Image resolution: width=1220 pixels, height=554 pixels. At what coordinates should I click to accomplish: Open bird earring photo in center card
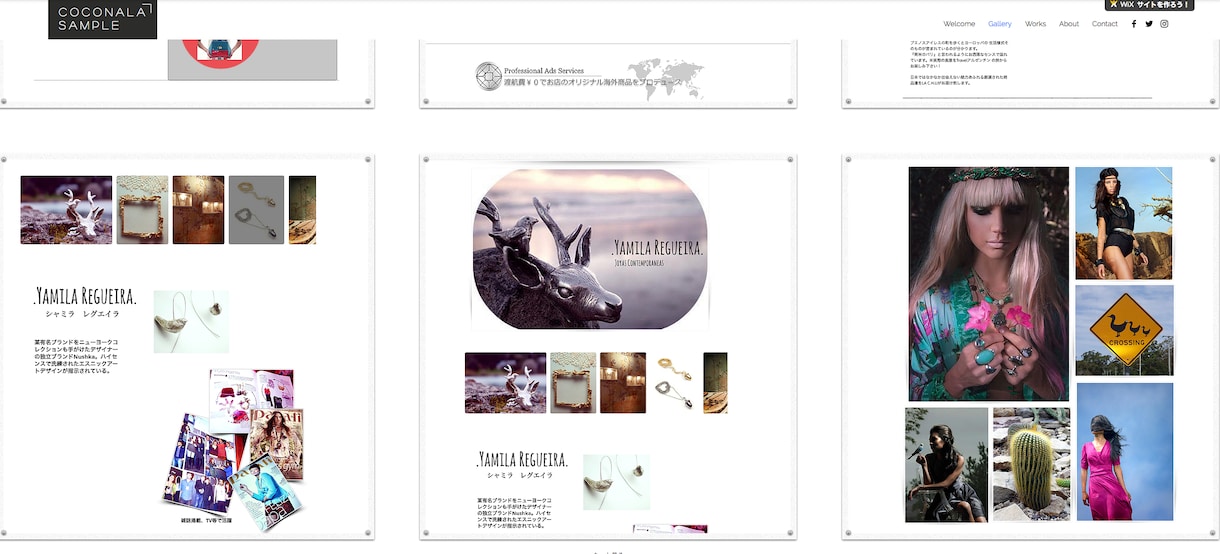click(x=616, y=482)
